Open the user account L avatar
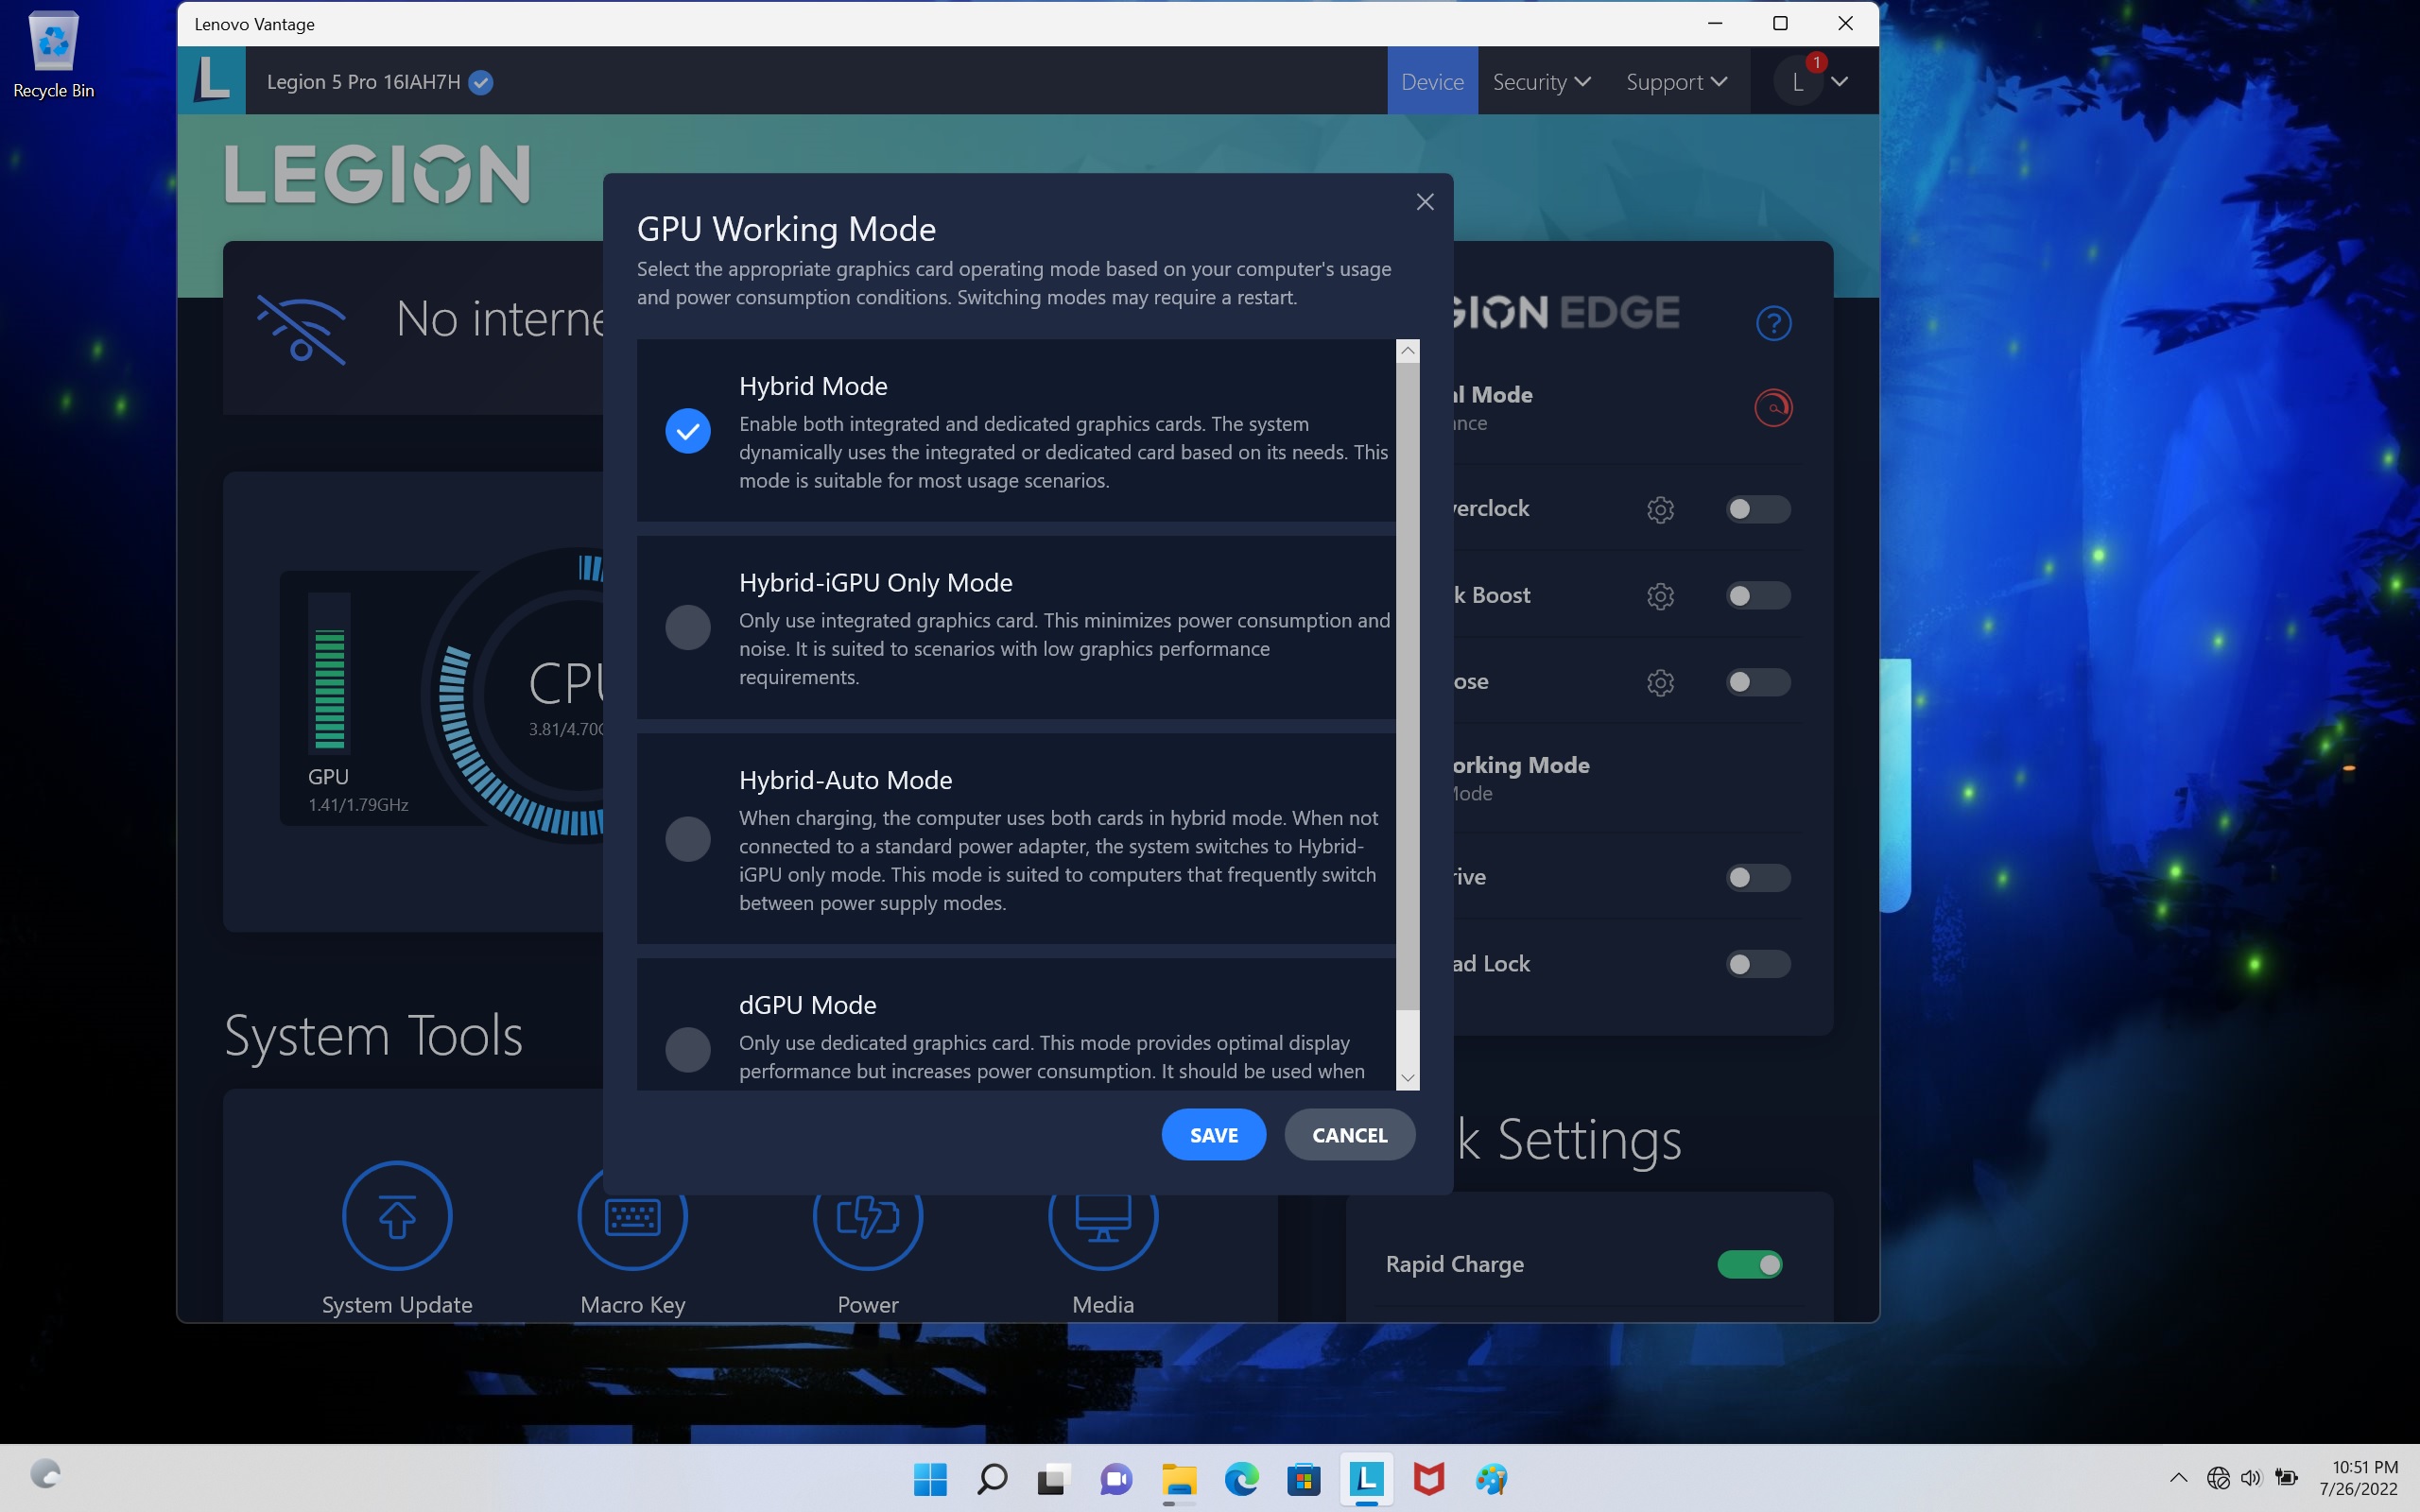The image size is (2420, 1512). (1798, 82)
